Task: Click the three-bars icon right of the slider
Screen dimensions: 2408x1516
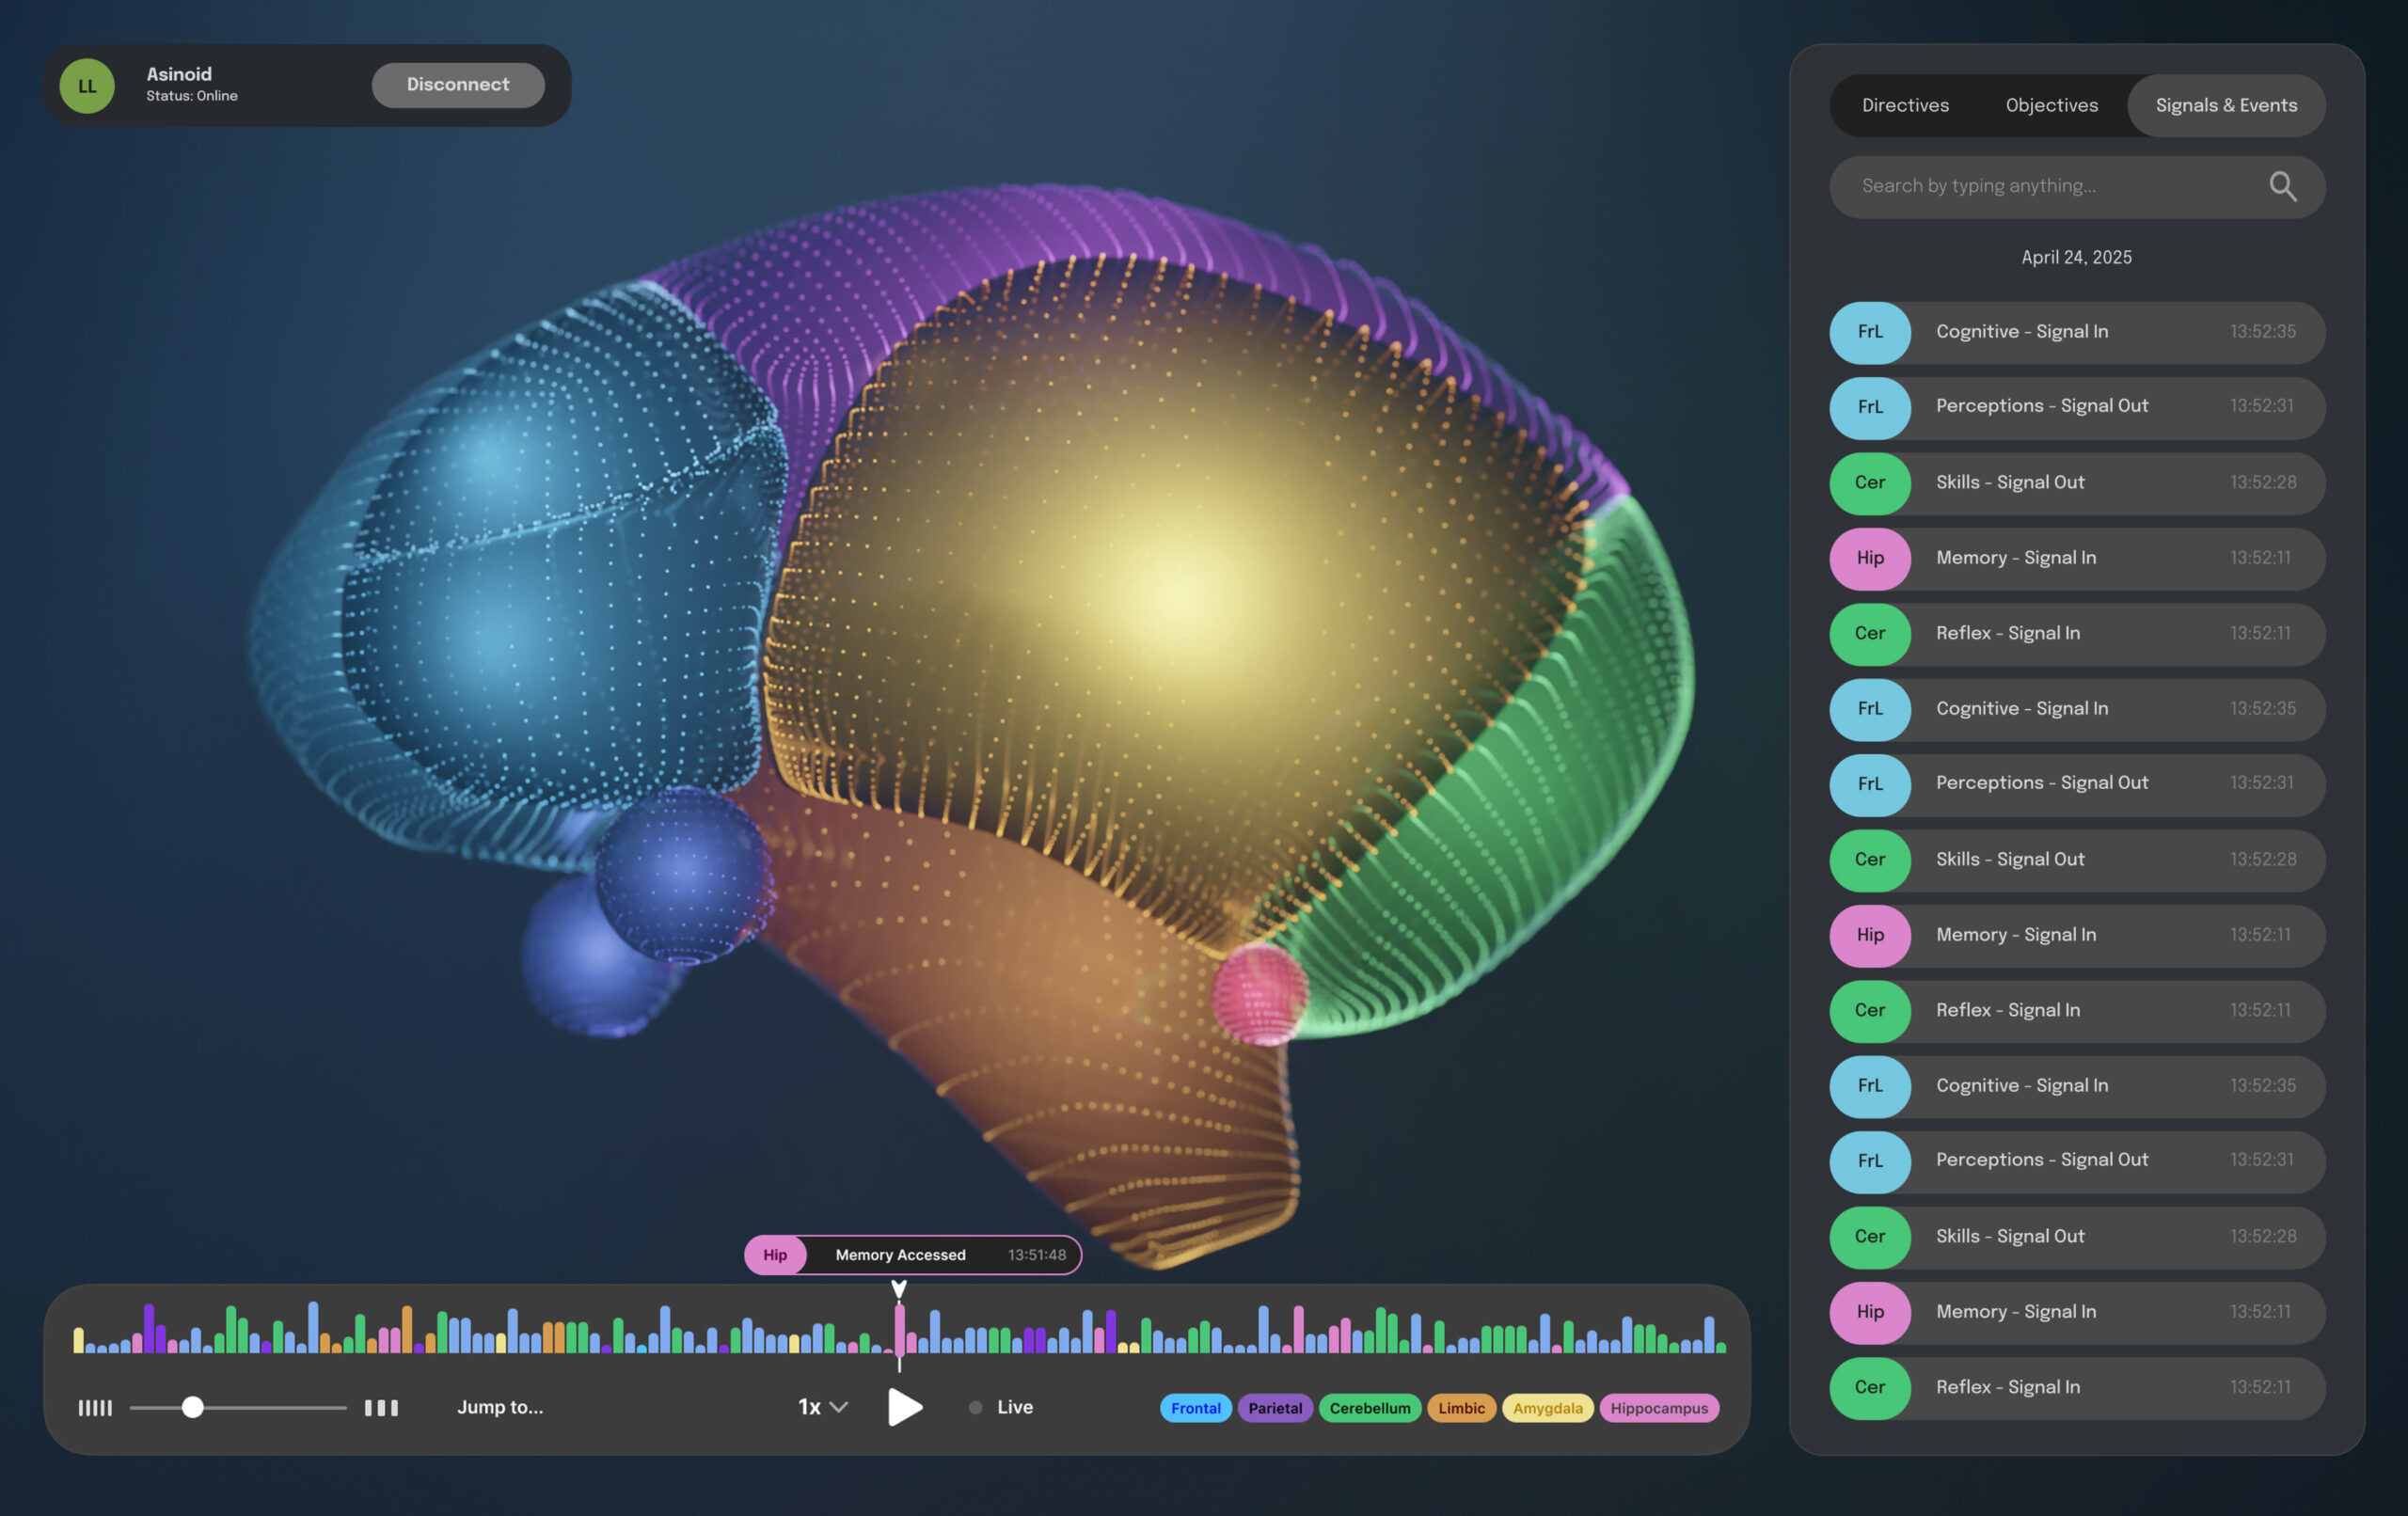Action: (380, 1407)
